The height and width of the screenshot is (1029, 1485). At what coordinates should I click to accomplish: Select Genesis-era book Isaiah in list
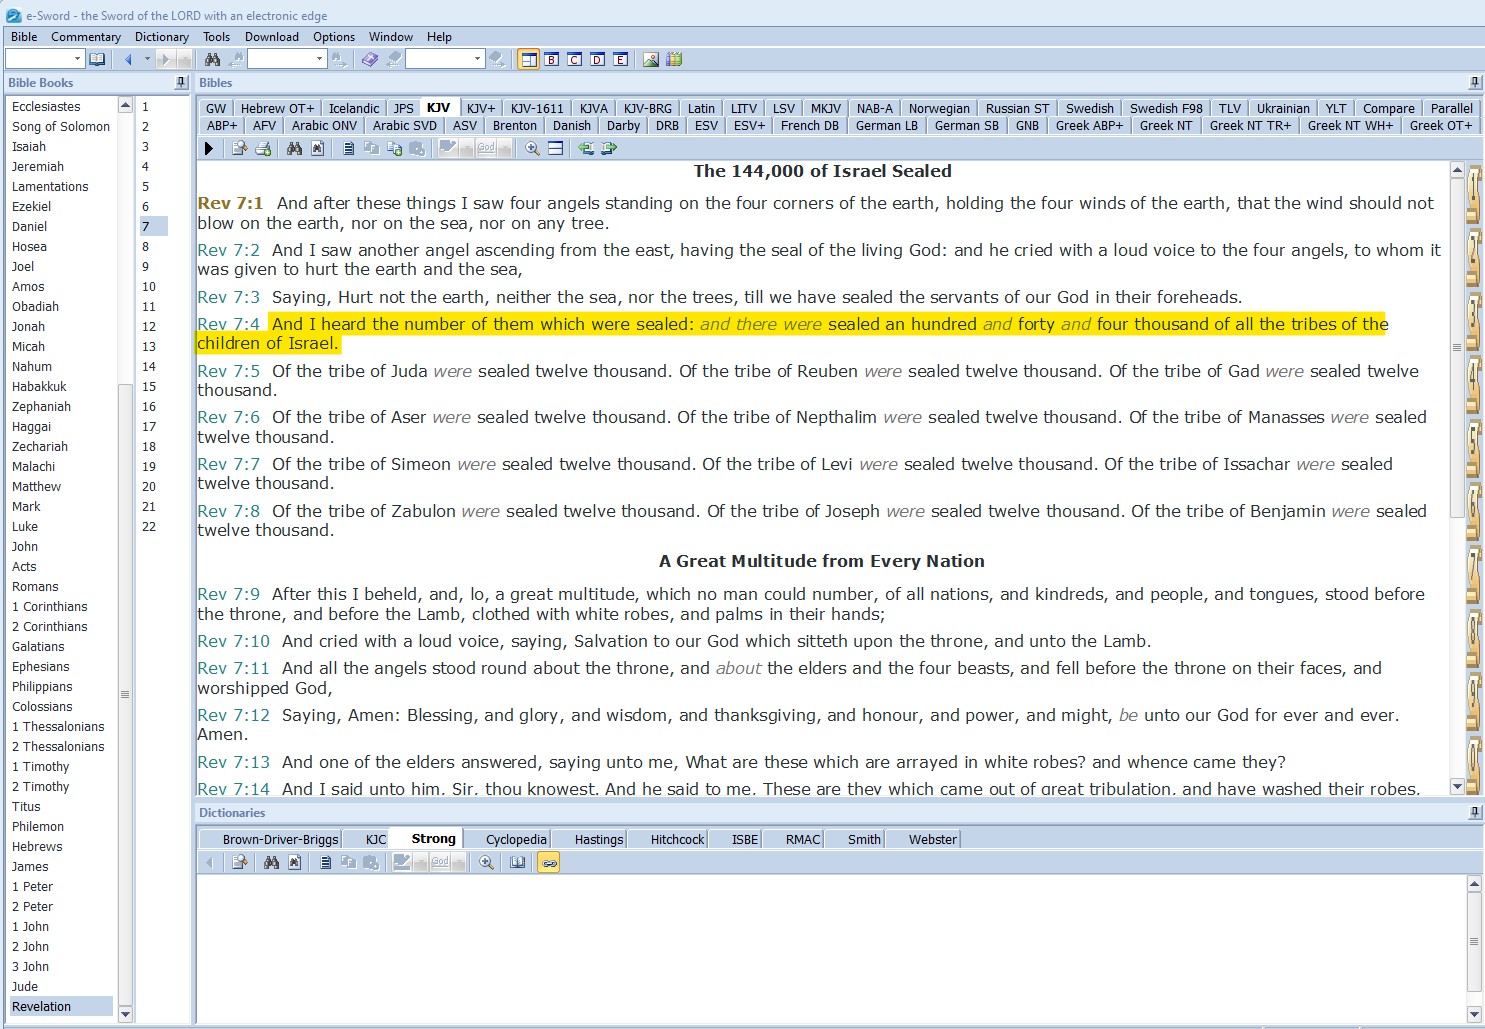pyautogui.click(x=29, y=146)
